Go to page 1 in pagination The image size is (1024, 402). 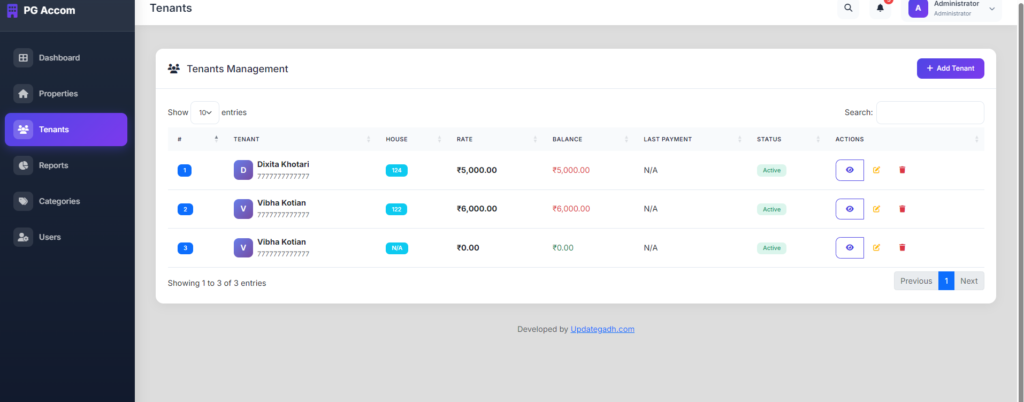tap(946, 281)
